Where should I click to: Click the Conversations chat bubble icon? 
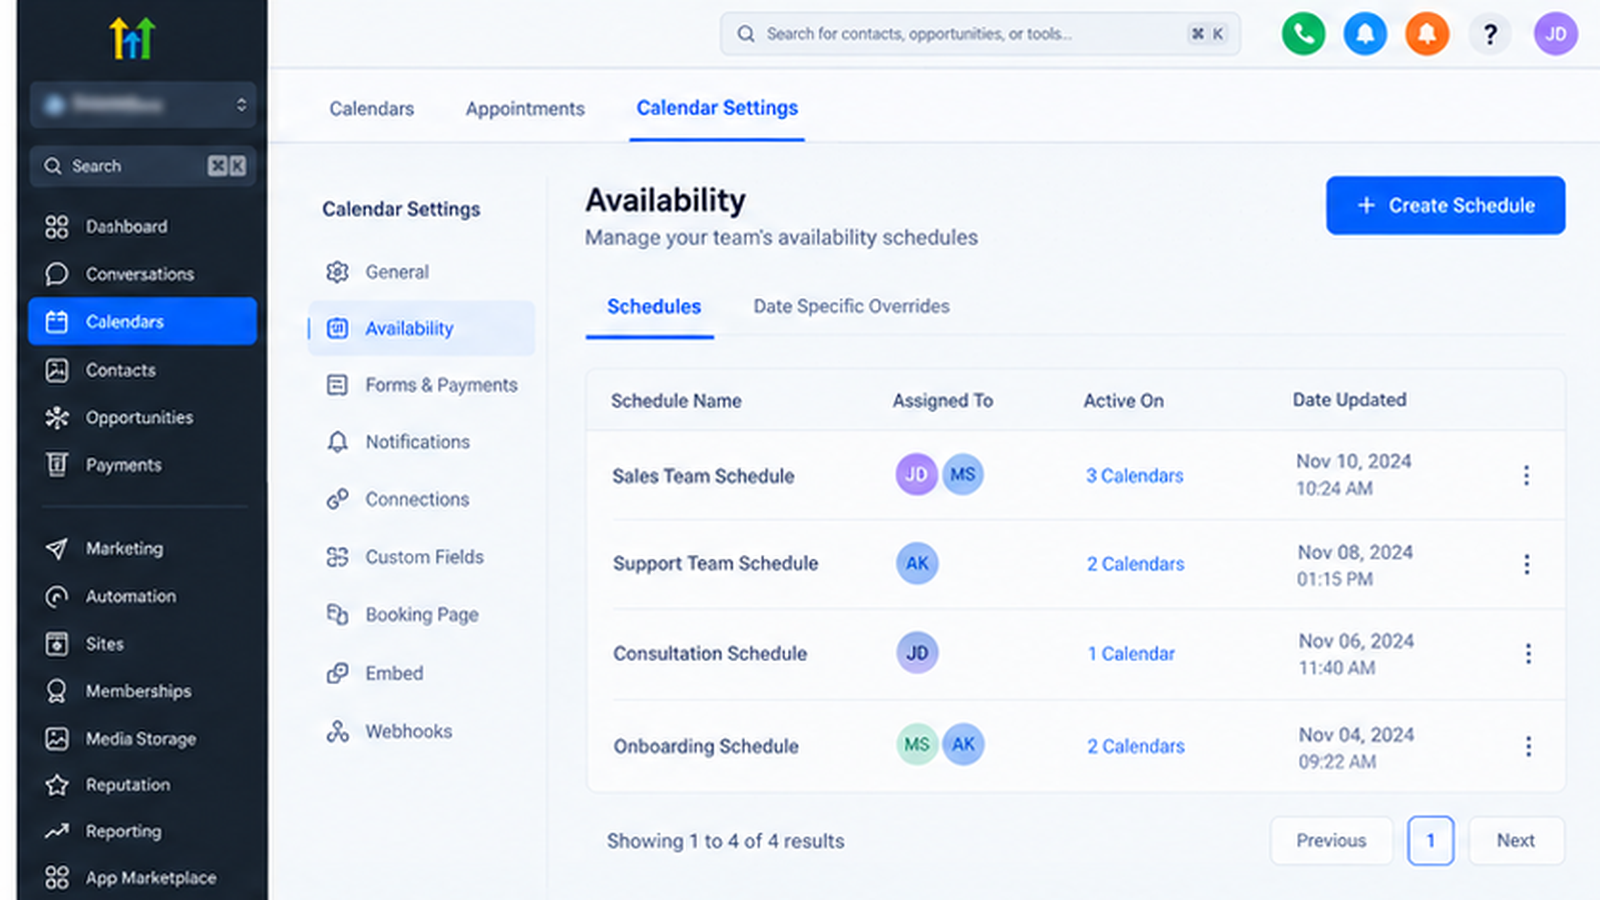(x=57, y=274)
